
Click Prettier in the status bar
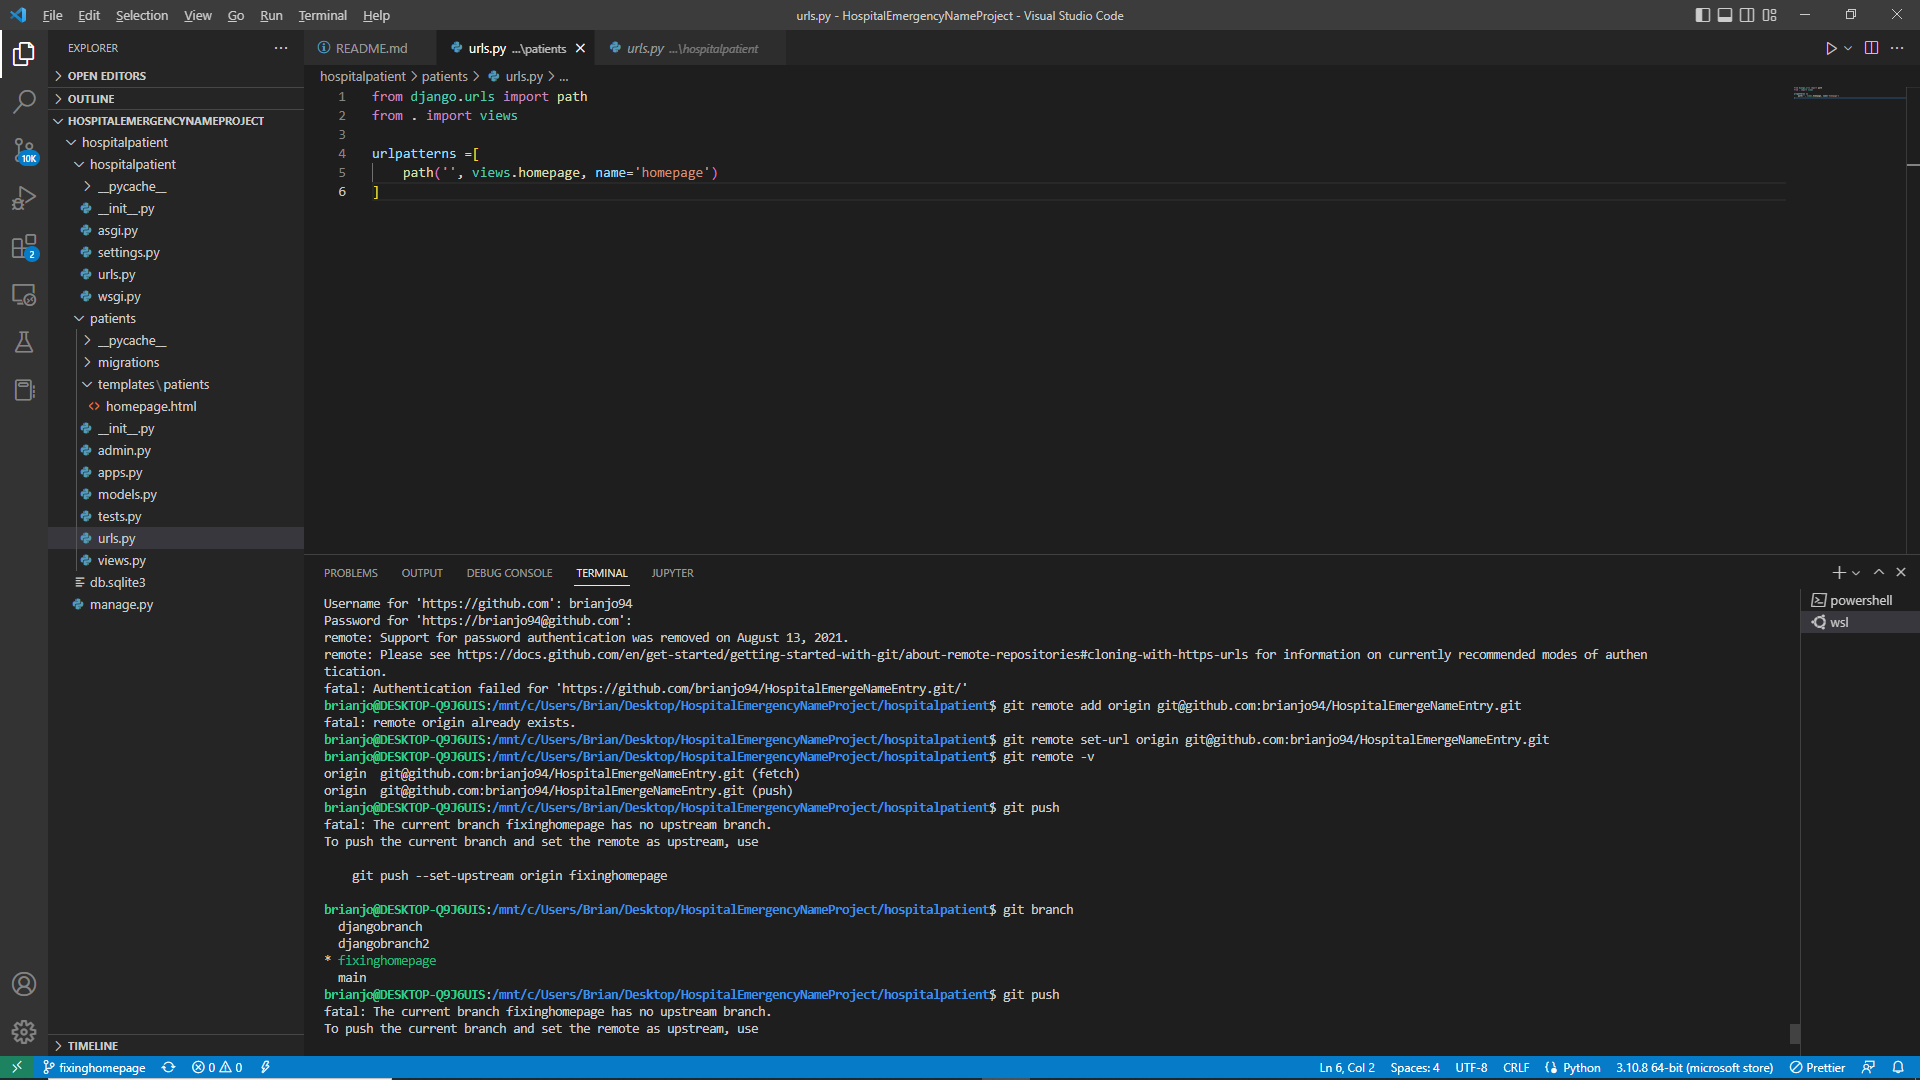point(1820,1067)
